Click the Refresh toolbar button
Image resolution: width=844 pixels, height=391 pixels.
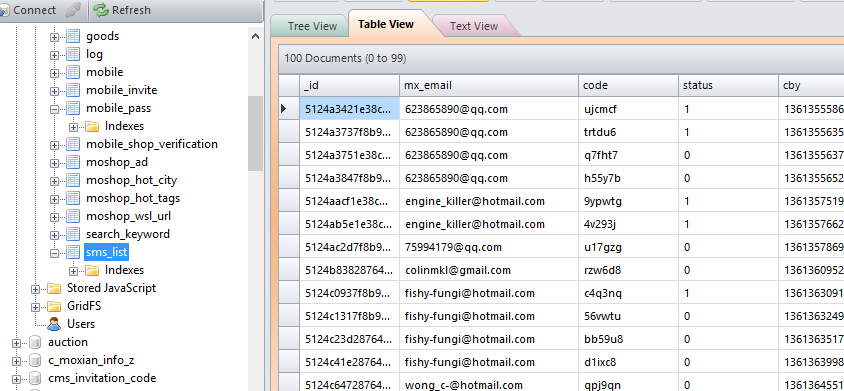(122, 10)
